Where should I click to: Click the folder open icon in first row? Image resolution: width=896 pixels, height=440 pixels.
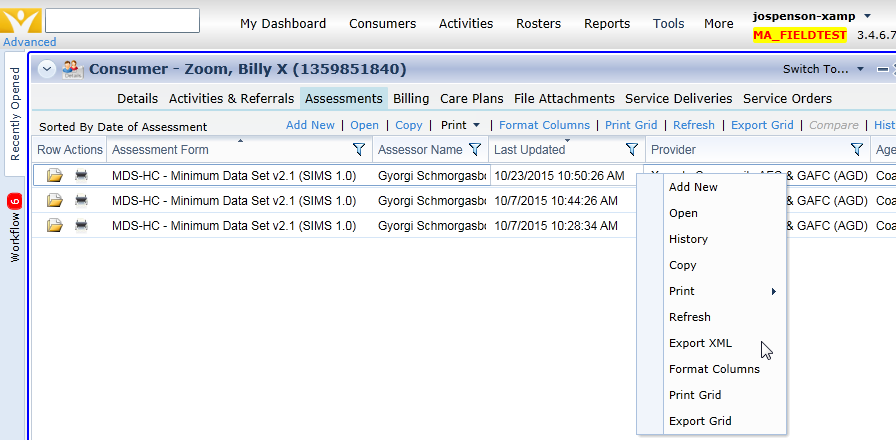click(55, 175)
